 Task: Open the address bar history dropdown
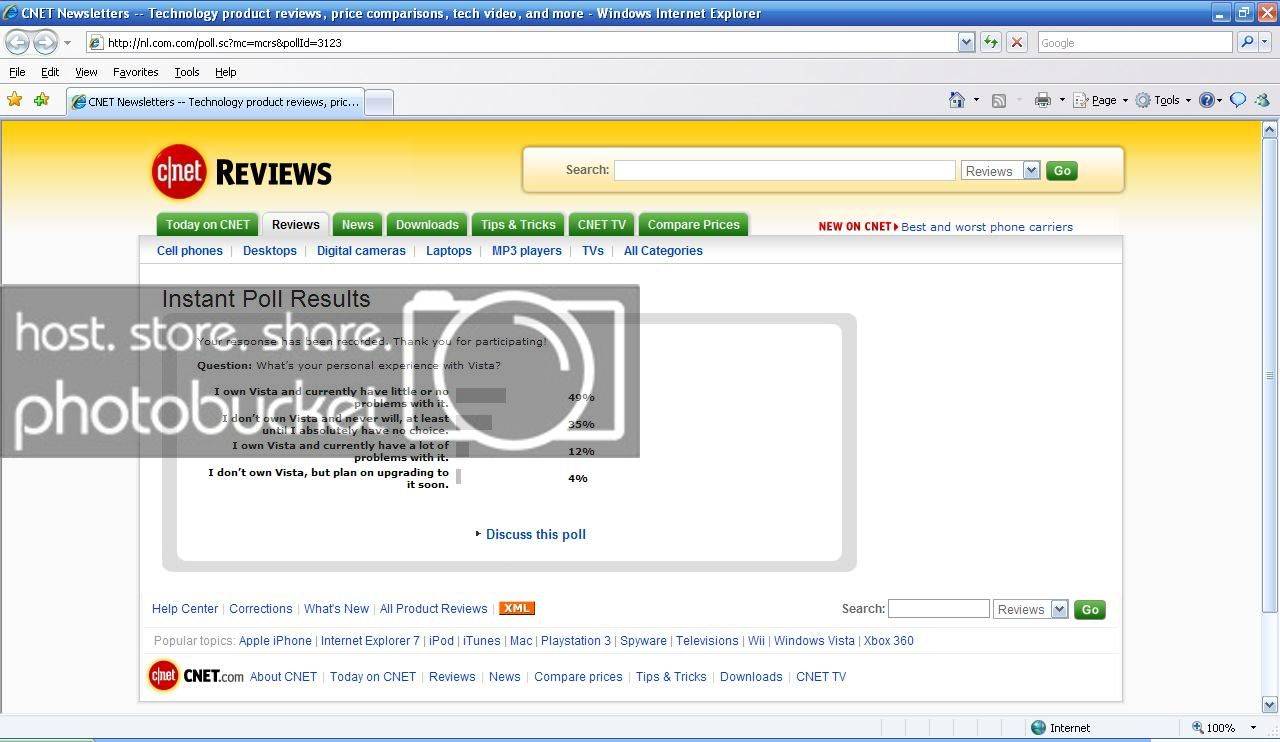click(966, 42)
